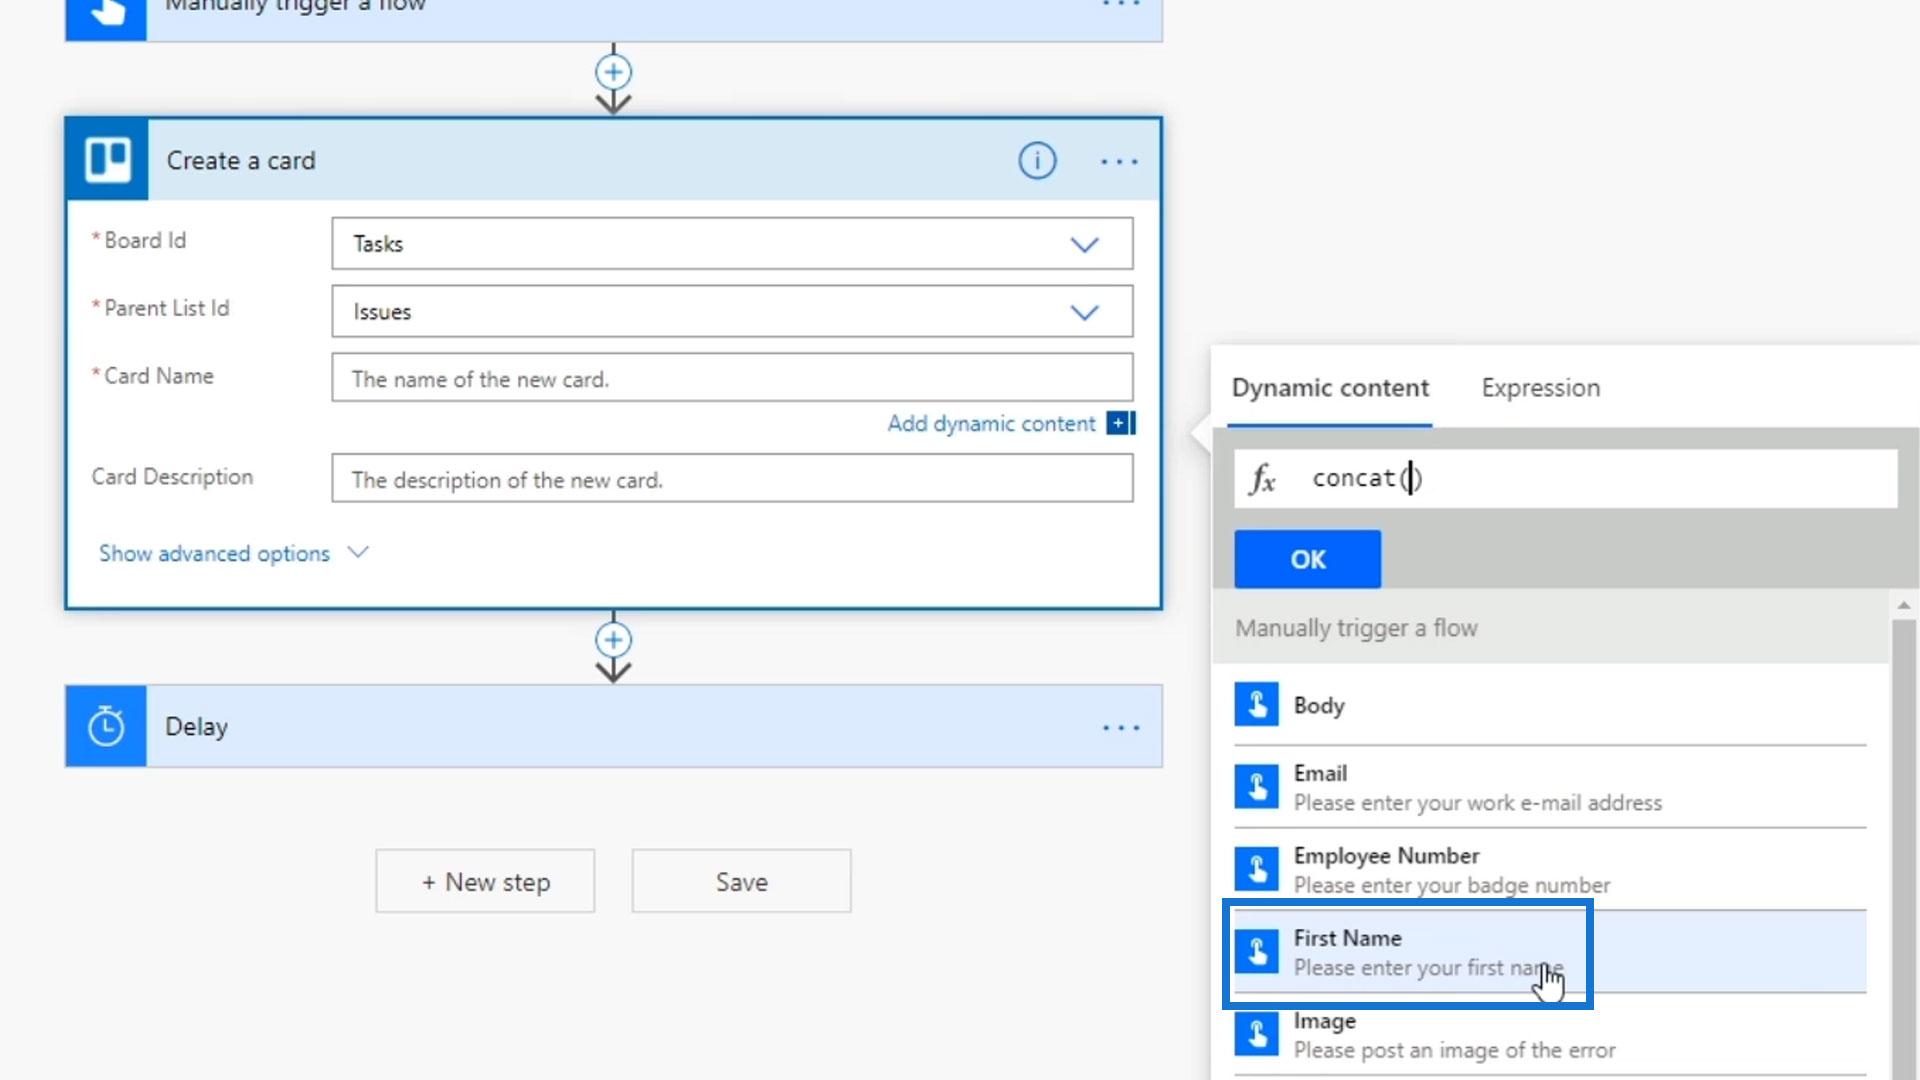This screenshot has height=1080, width=1920.
Task: Click the blue plus beside Add dynamic content
Action: (1120, 423)
